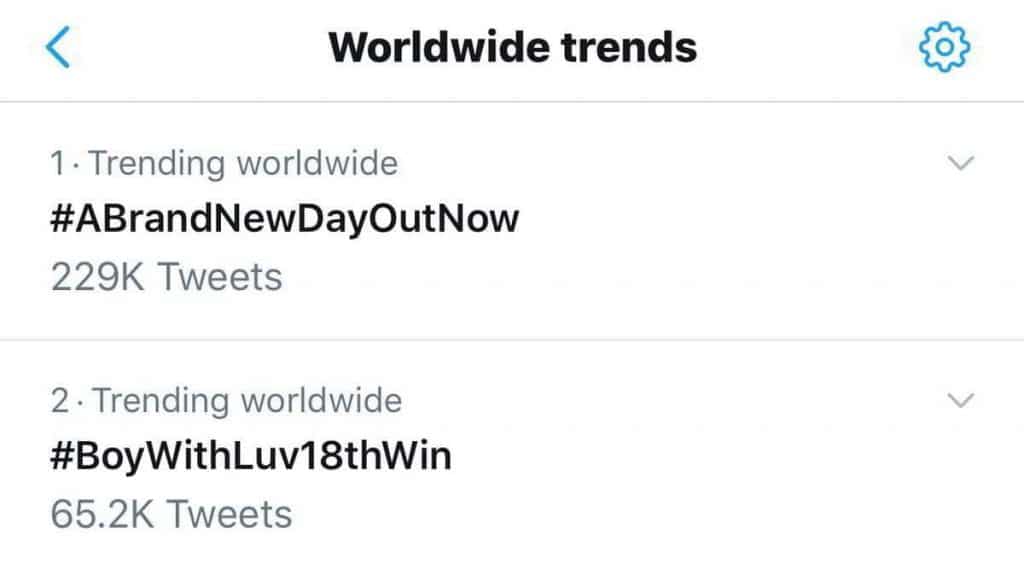Viewport: 1024px width, 563px height.
Task: Click the Worldwide trends title
Action: tap(512, 47)
